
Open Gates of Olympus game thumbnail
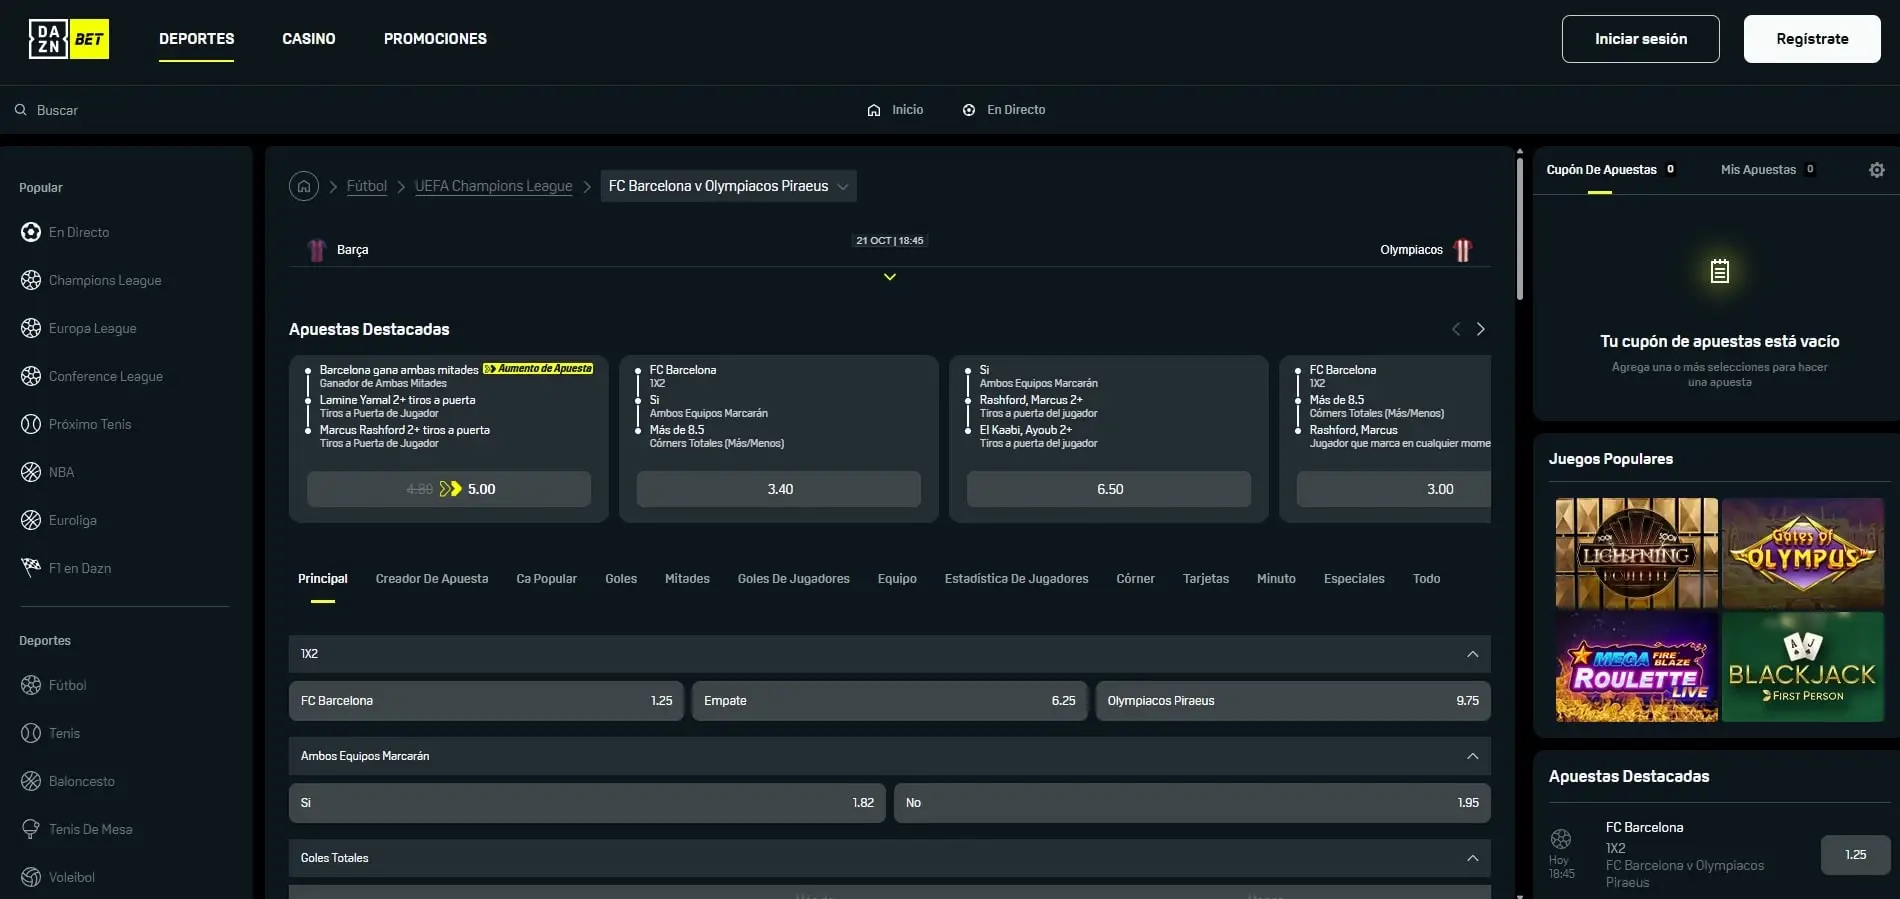point(1803,553)
